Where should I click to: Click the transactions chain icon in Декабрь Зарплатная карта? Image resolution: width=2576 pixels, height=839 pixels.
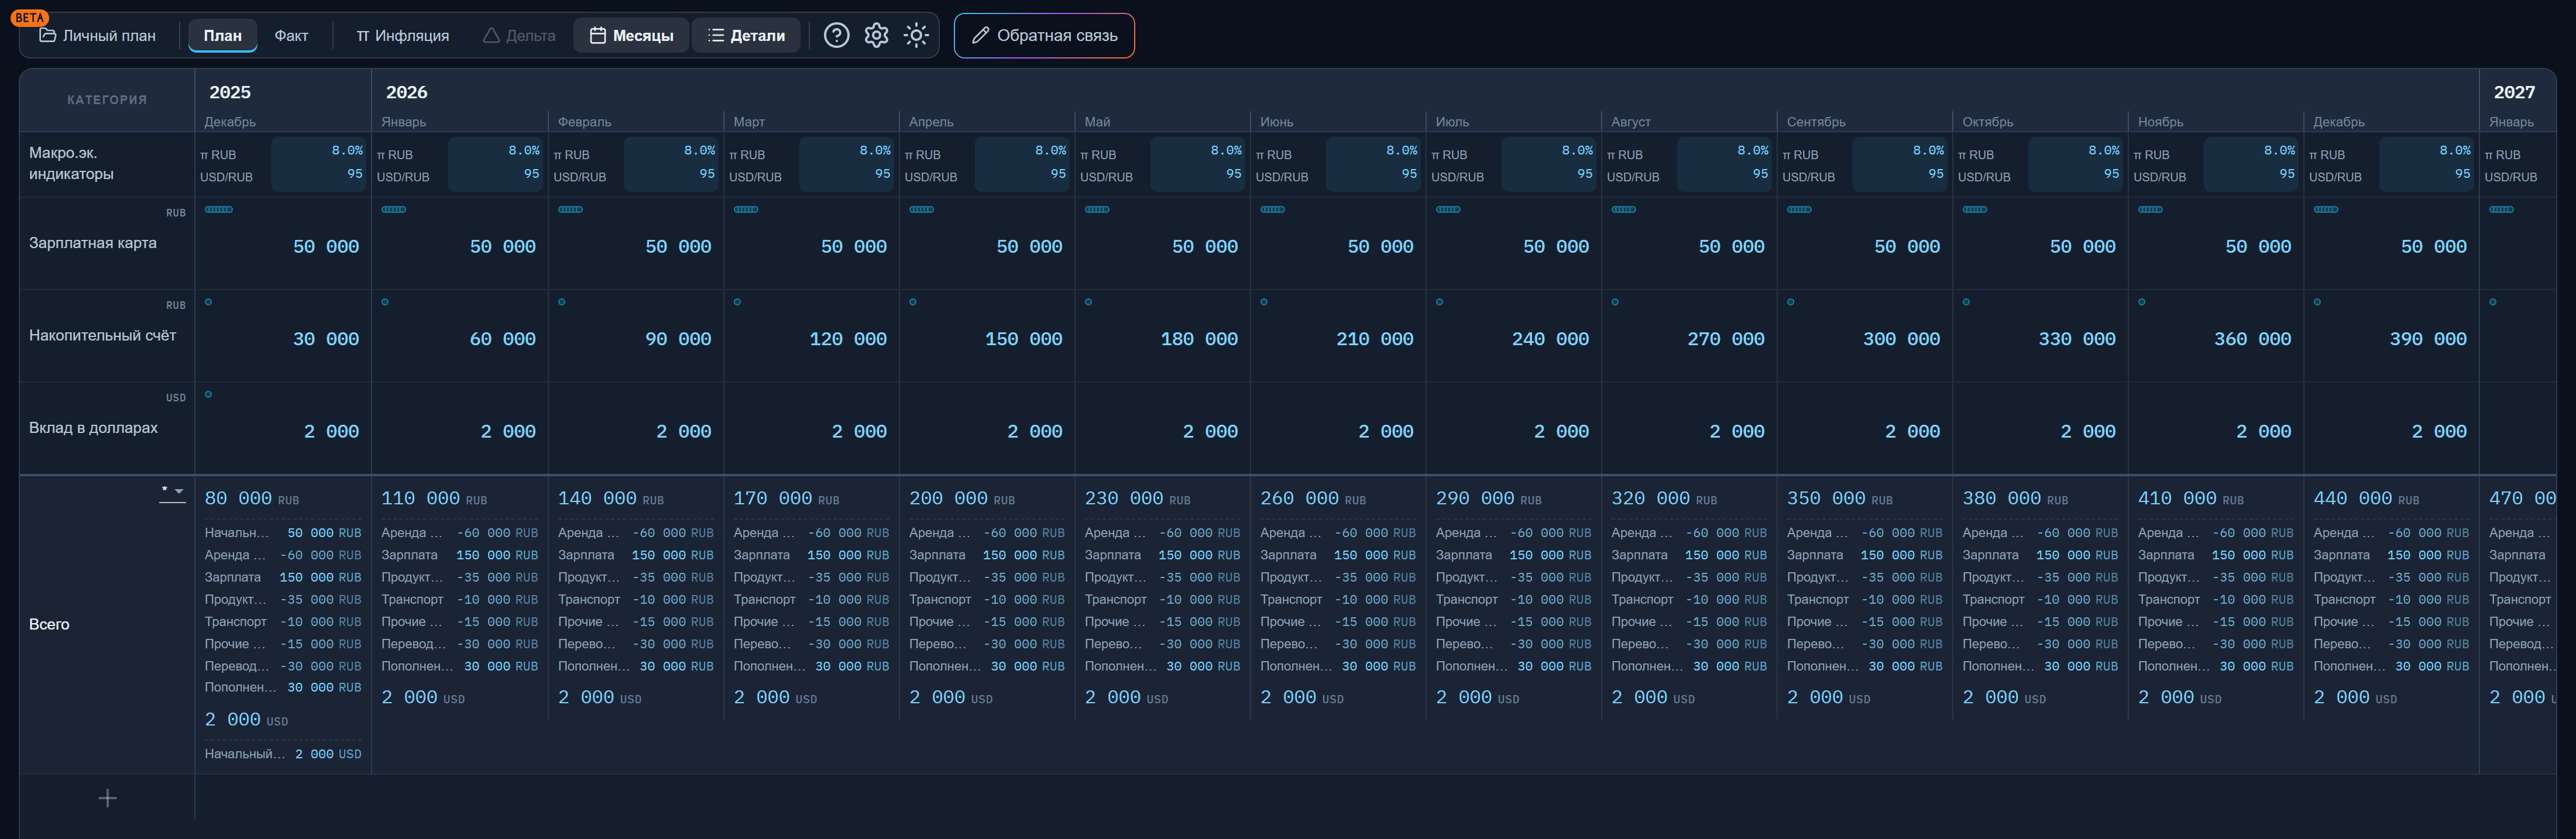tap(218, 209)
